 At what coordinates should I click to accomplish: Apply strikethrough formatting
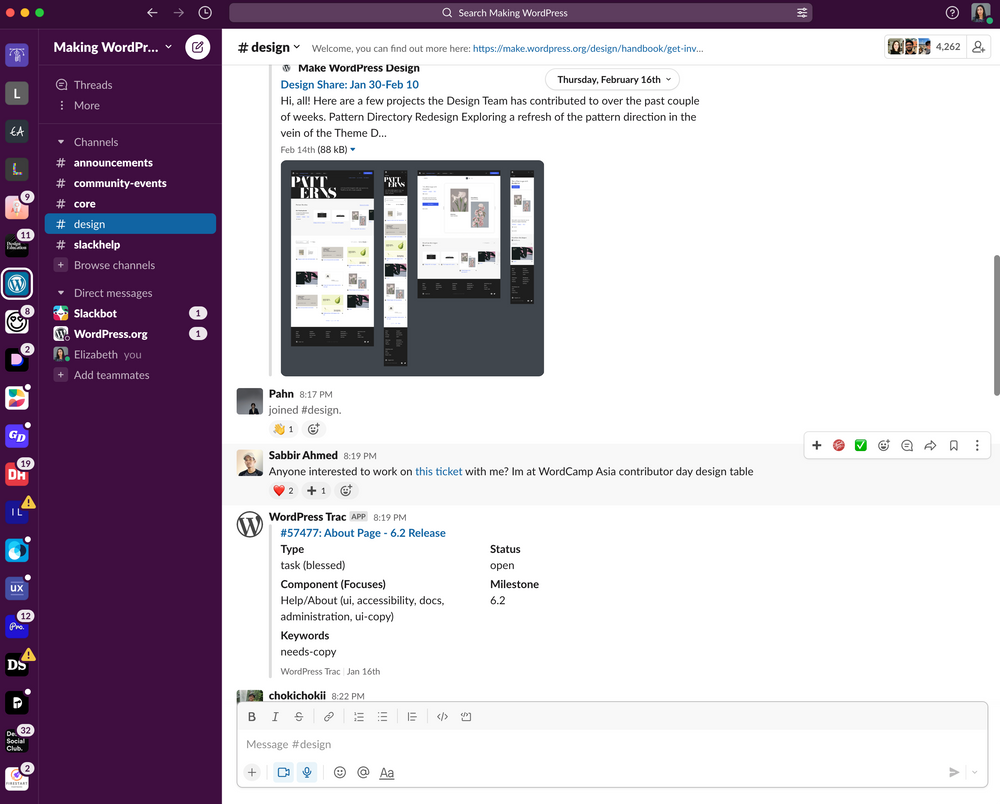pos(299,716)
